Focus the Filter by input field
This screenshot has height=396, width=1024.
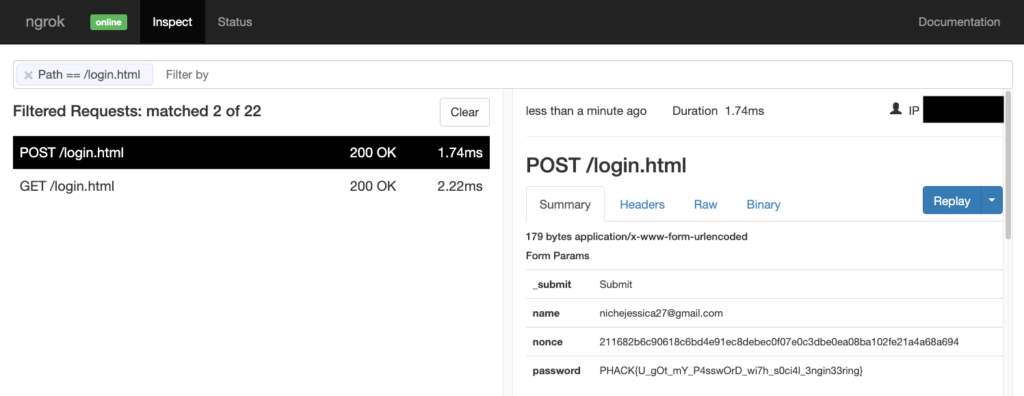[581, 74]
